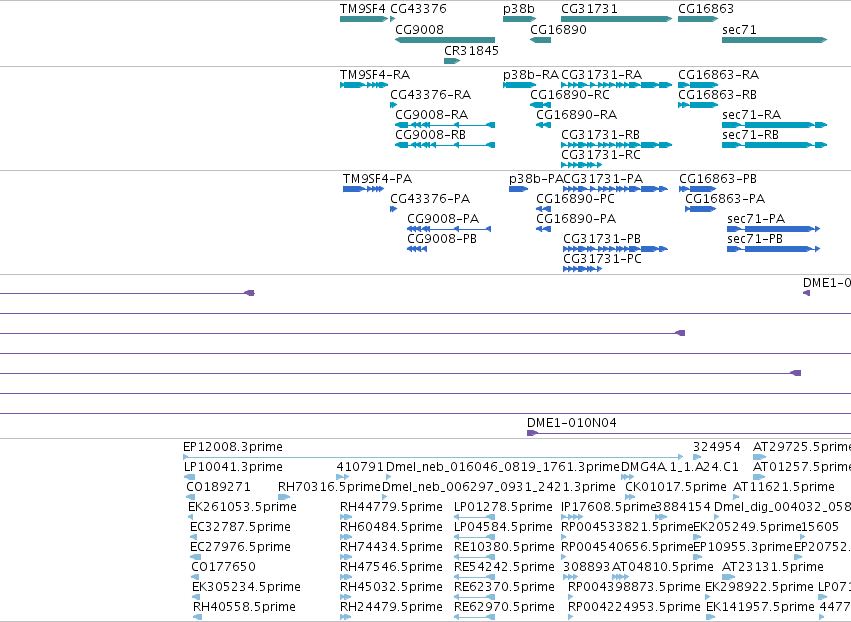The image size is (851, 622).
Task: Click the Dmel_neb_006297_0931_2421.3prime label
Action: tap(499, 487)
